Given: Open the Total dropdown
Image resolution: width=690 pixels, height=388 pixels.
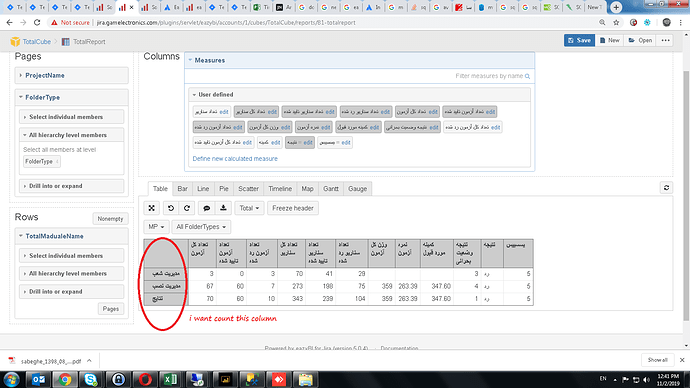Looking at the screenshot, I should [249, 208].
